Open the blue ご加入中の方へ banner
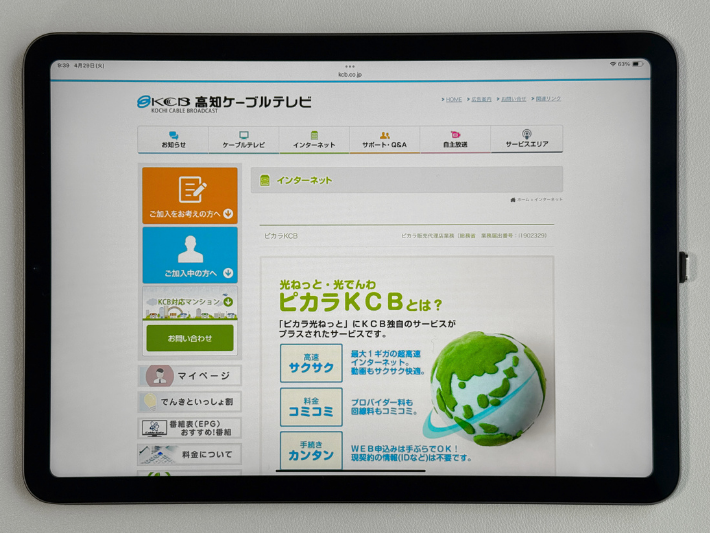This screenshot has width=710, height=533. pos(190,255)
